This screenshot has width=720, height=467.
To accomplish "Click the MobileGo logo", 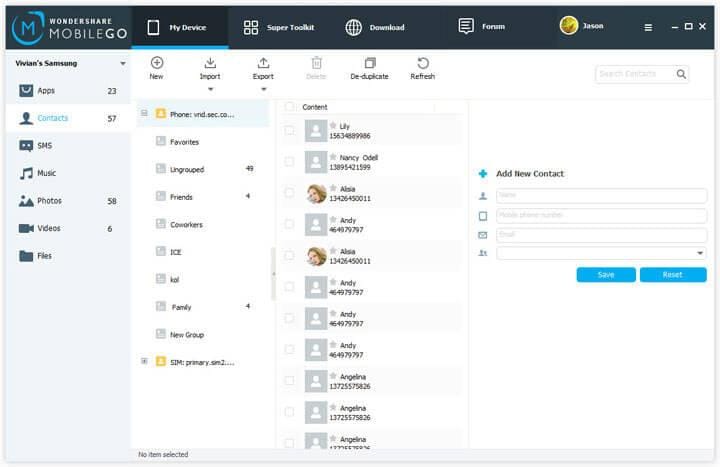I will [69, 28].
